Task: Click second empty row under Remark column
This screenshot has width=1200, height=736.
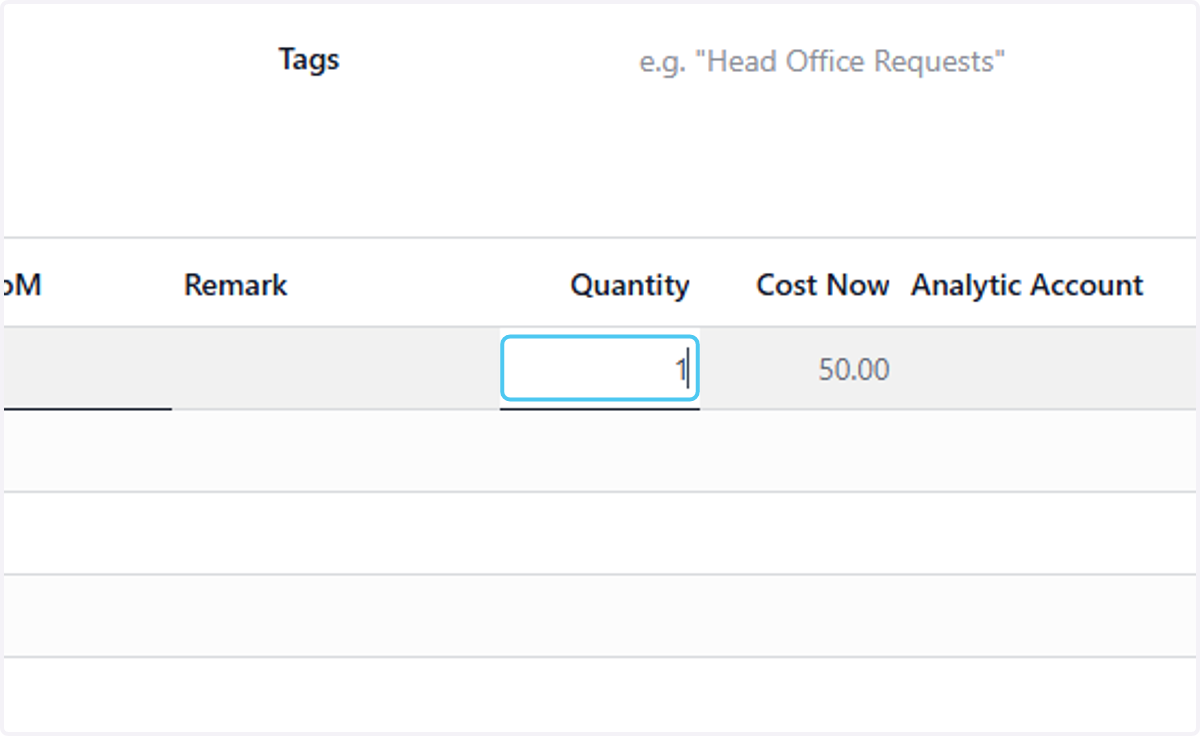Action: [336, 533]
